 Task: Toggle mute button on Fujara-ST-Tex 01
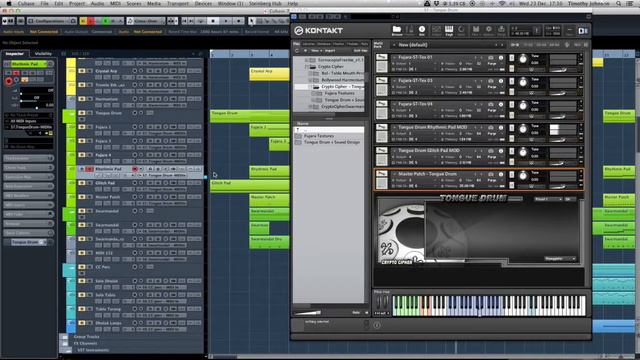(x=511, y=69)
